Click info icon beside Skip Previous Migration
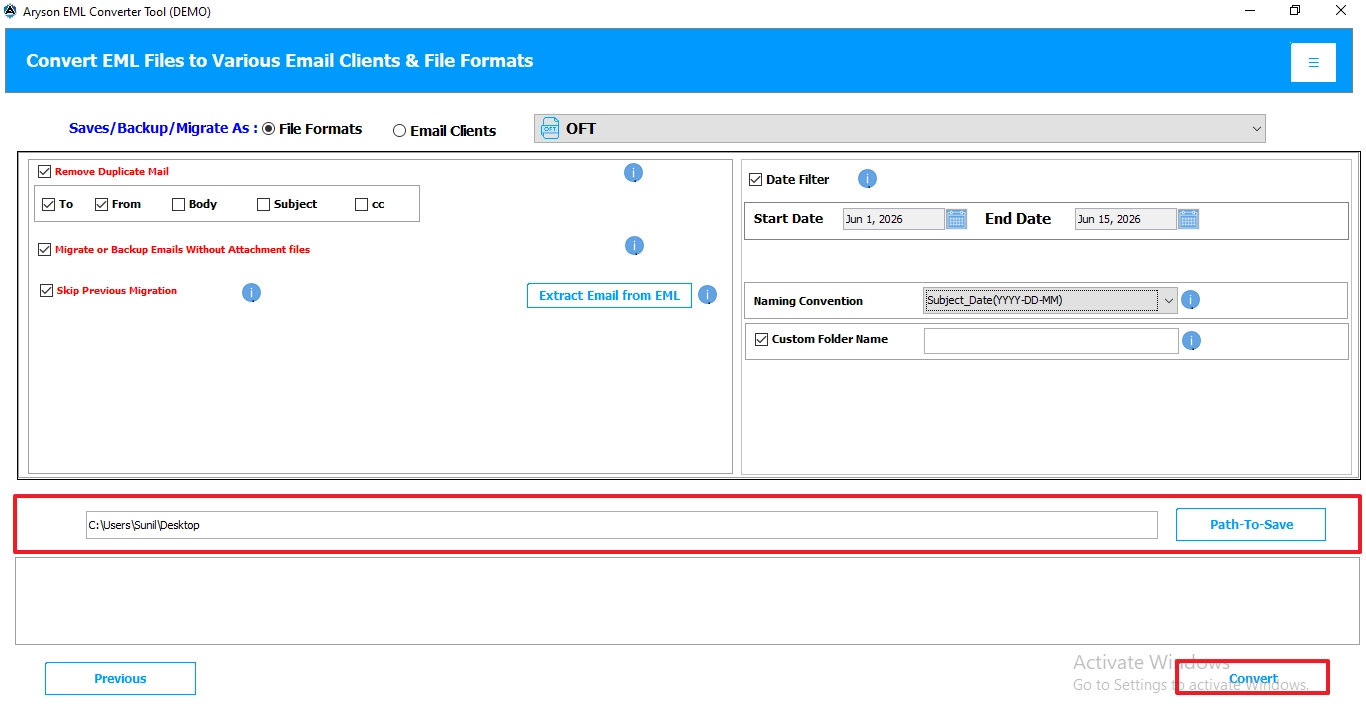 coord(252,293)
